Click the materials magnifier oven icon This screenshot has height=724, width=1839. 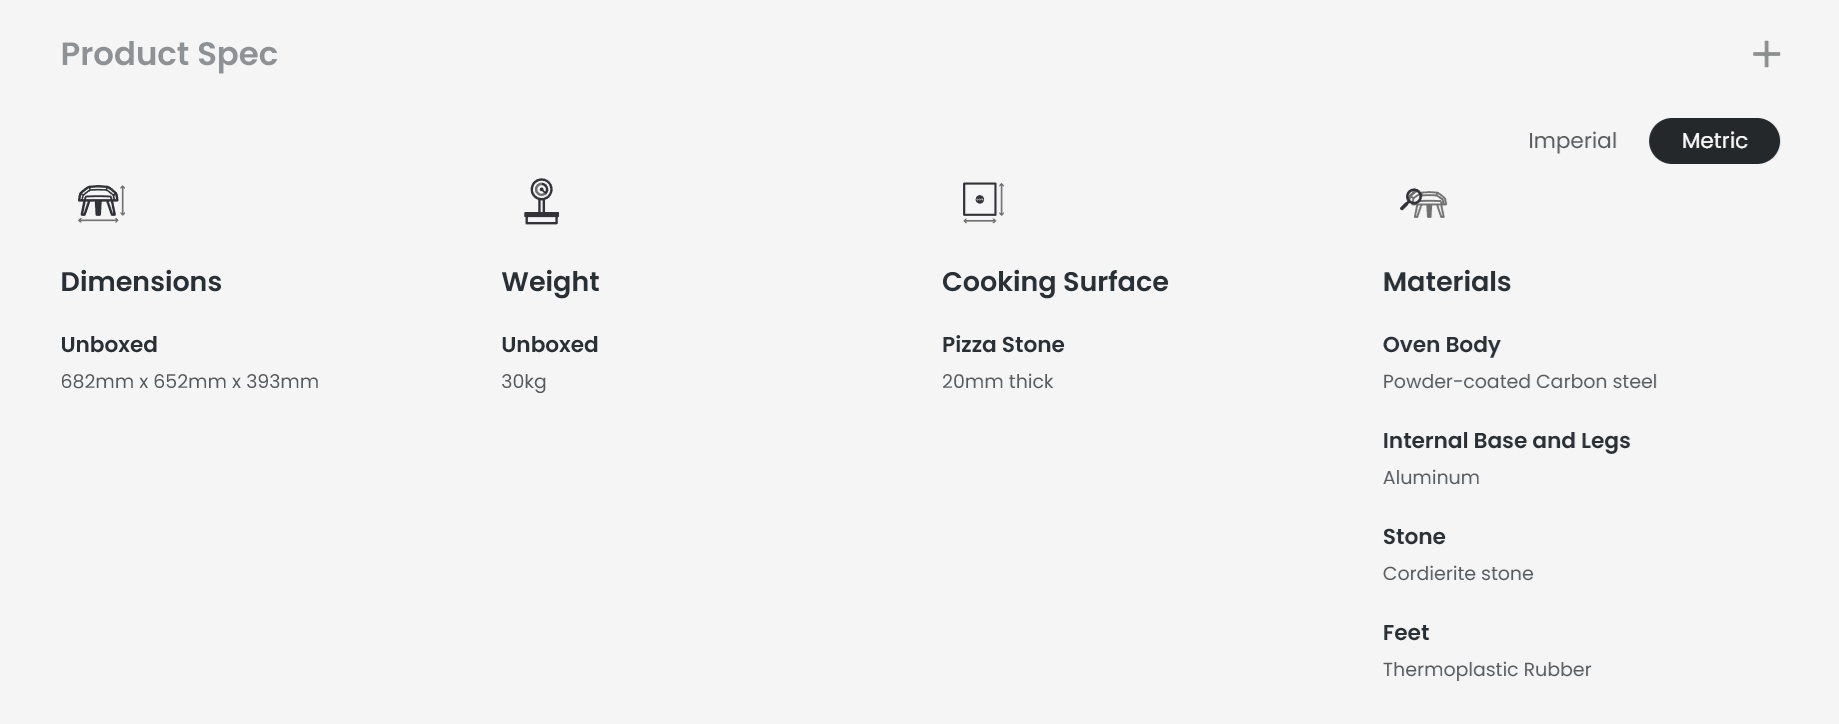[x=1423, y=203]
